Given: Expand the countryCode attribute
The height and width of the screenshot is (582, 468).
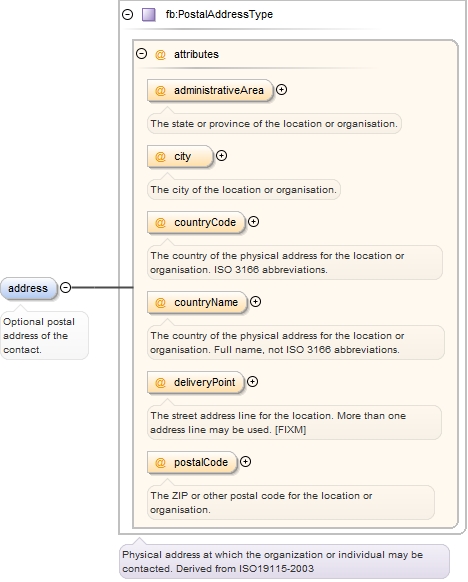Looking at the screenshot, I should pos(253,222).
